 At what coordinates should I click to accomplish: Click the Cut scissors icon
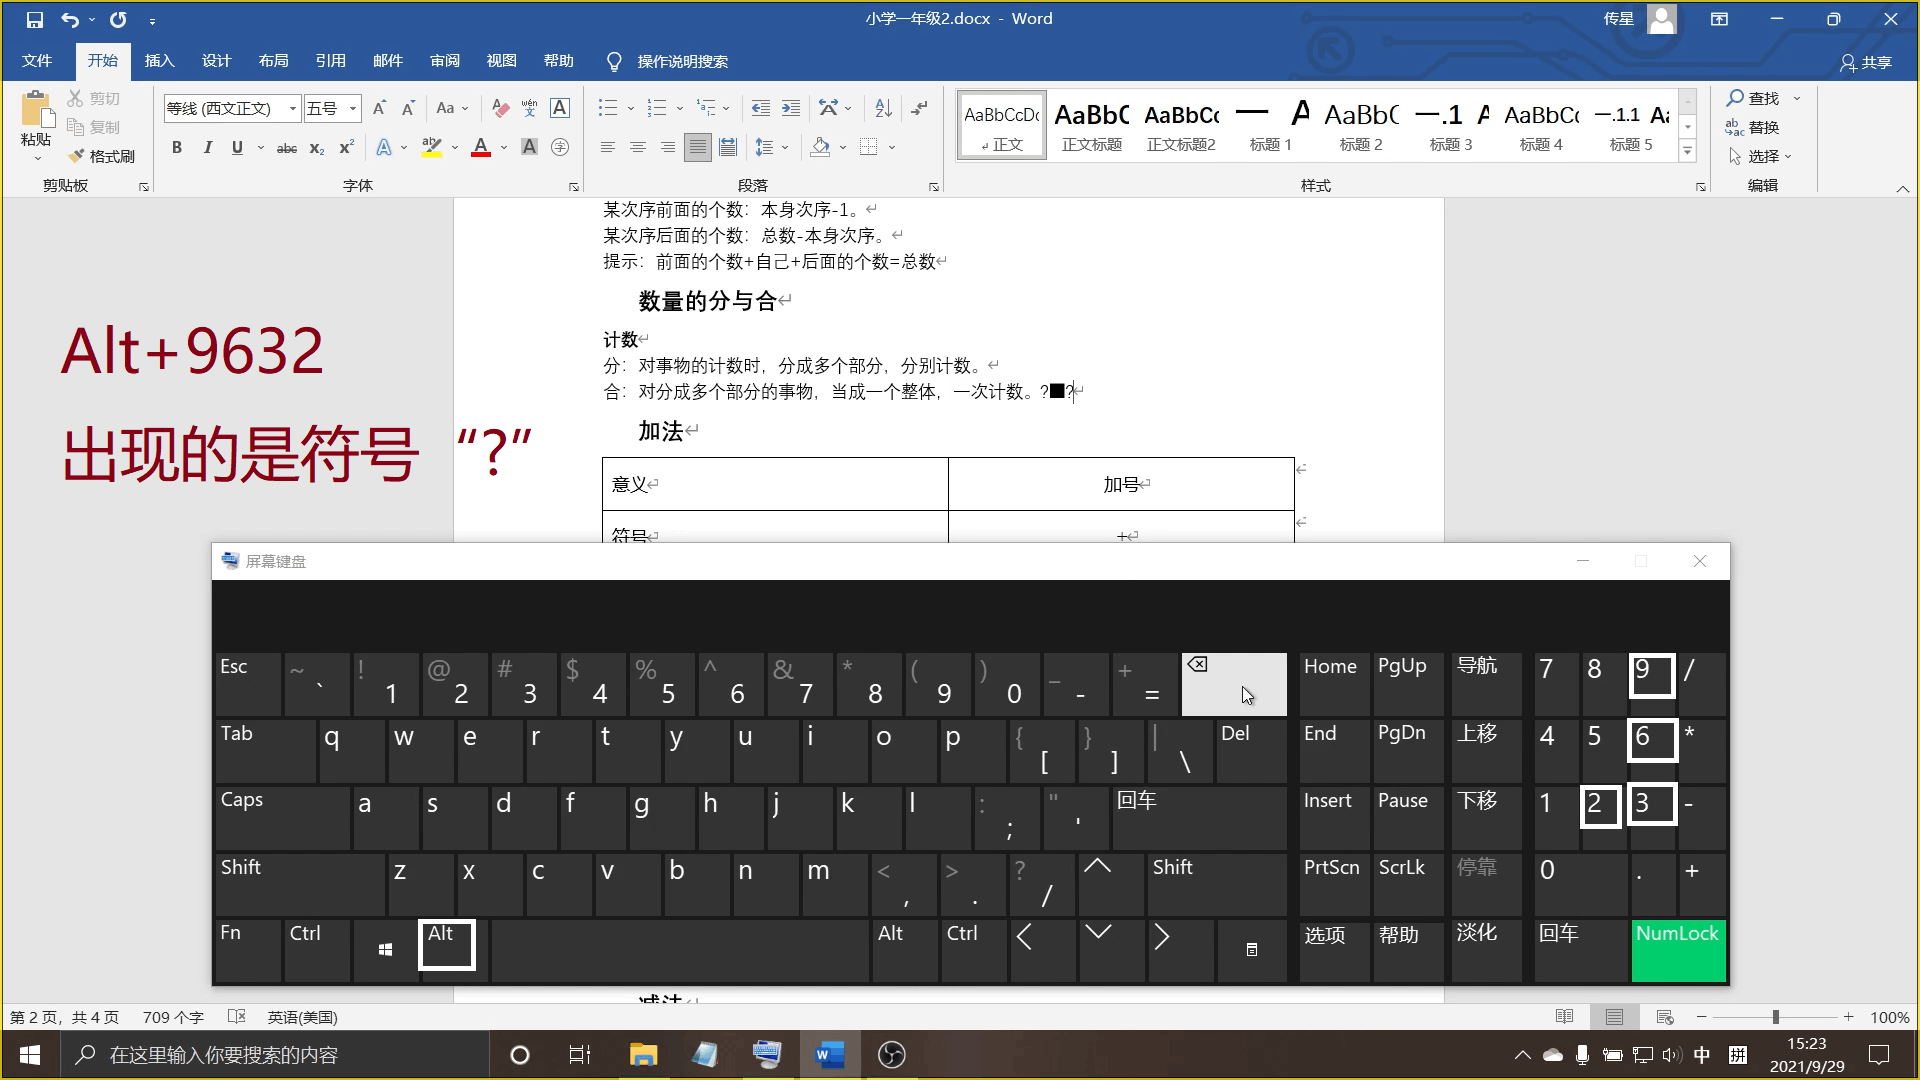point(75,98)
